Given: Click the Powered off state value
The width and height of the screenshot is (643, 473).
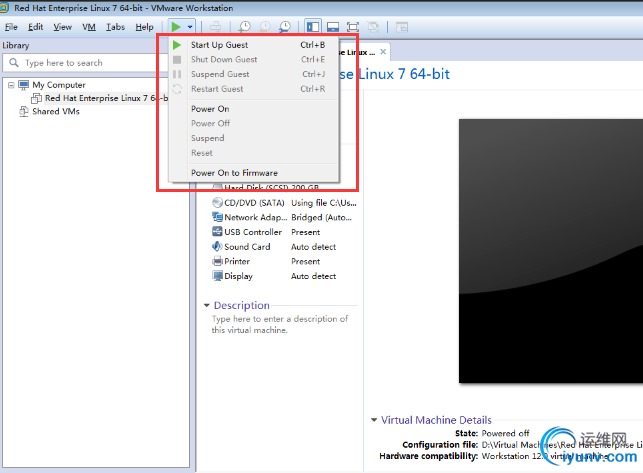Looking at the screenshot, I should (505, 433).
